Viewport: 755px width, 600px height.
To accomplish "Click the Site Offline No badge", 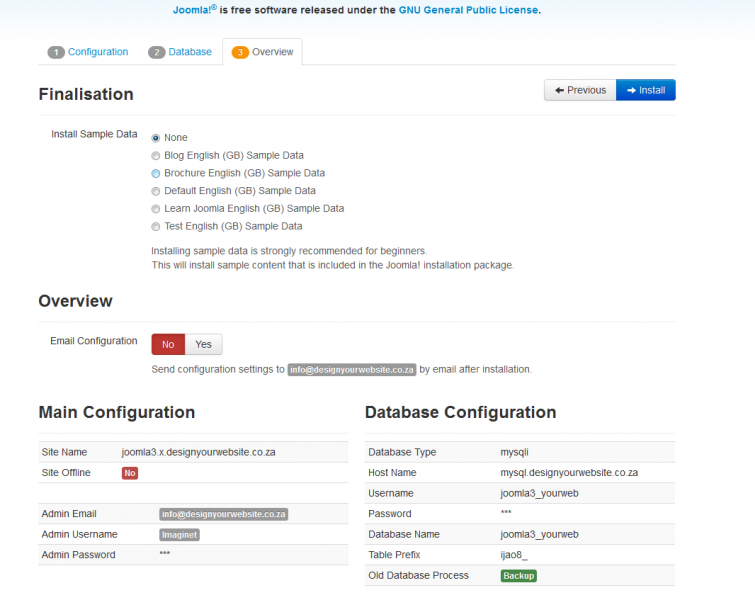I will pos(130,473).
